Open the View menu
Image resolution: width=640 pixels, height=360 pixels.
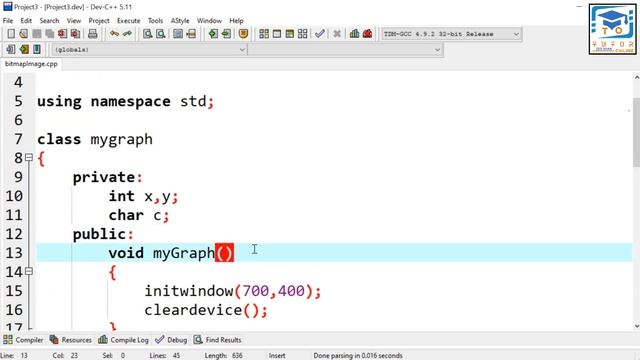pos(74,20)
